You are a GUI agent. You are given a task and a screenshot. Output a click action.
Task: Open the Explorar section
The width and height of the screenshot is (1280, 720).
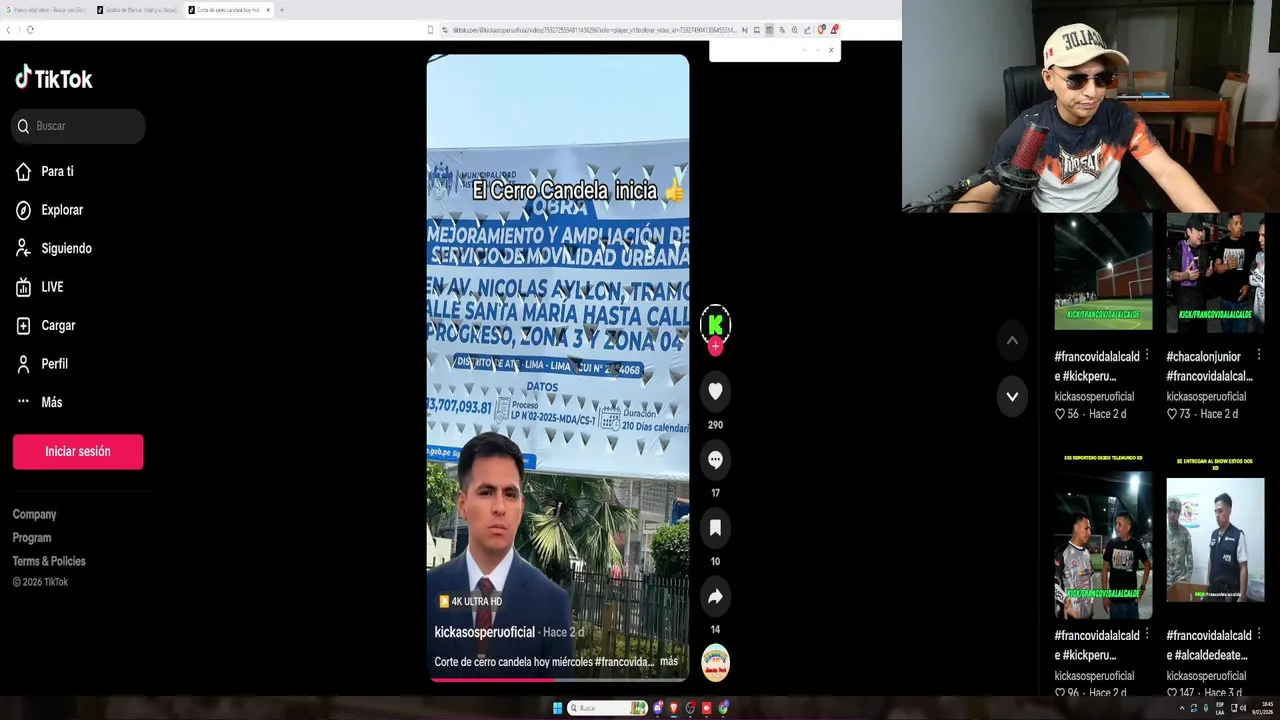[x=49, y=210]
